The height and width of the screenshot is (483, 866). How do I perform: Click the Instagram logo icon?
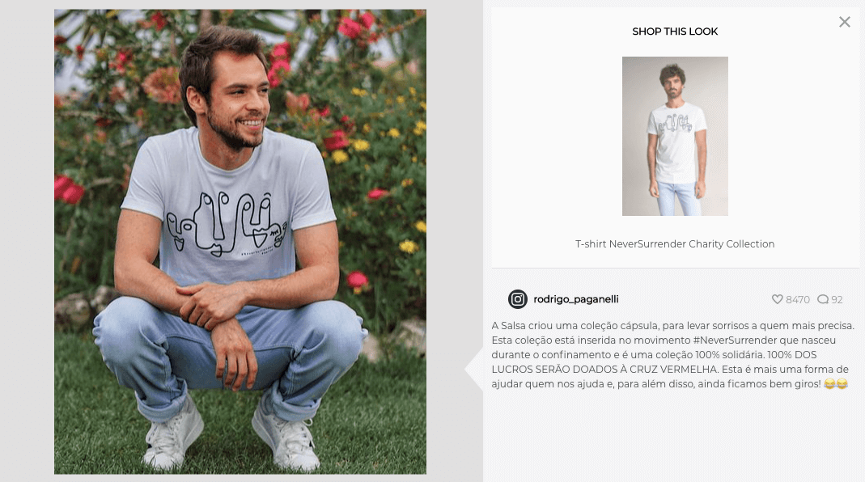(518, 299)
